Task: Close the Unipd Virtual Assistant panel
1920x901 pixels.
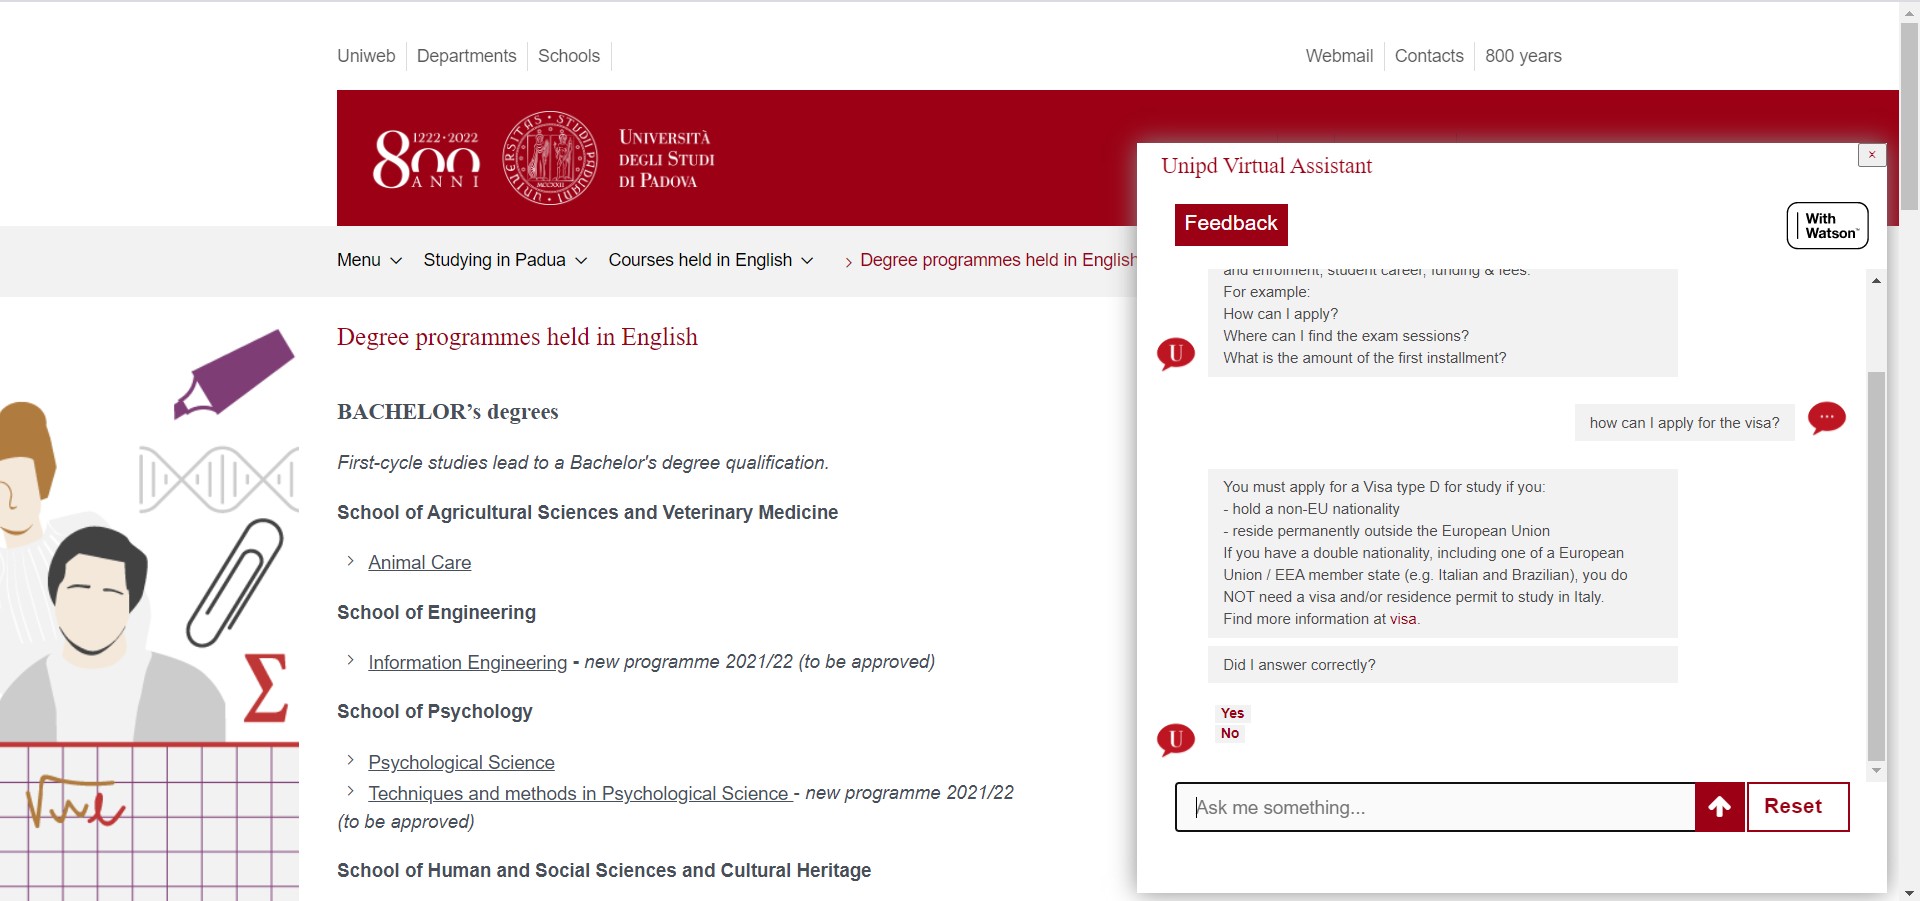Action: (1871, 155)
